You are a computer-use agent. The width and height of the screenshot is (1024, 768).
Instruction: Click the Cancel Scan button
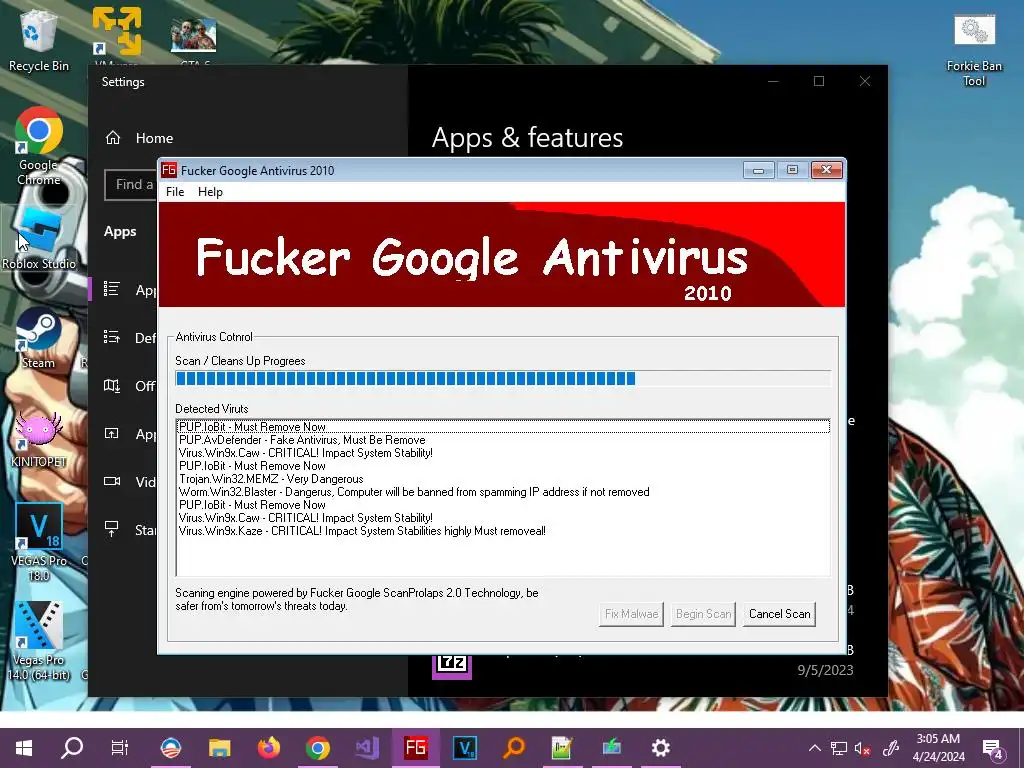coord(779,614)
